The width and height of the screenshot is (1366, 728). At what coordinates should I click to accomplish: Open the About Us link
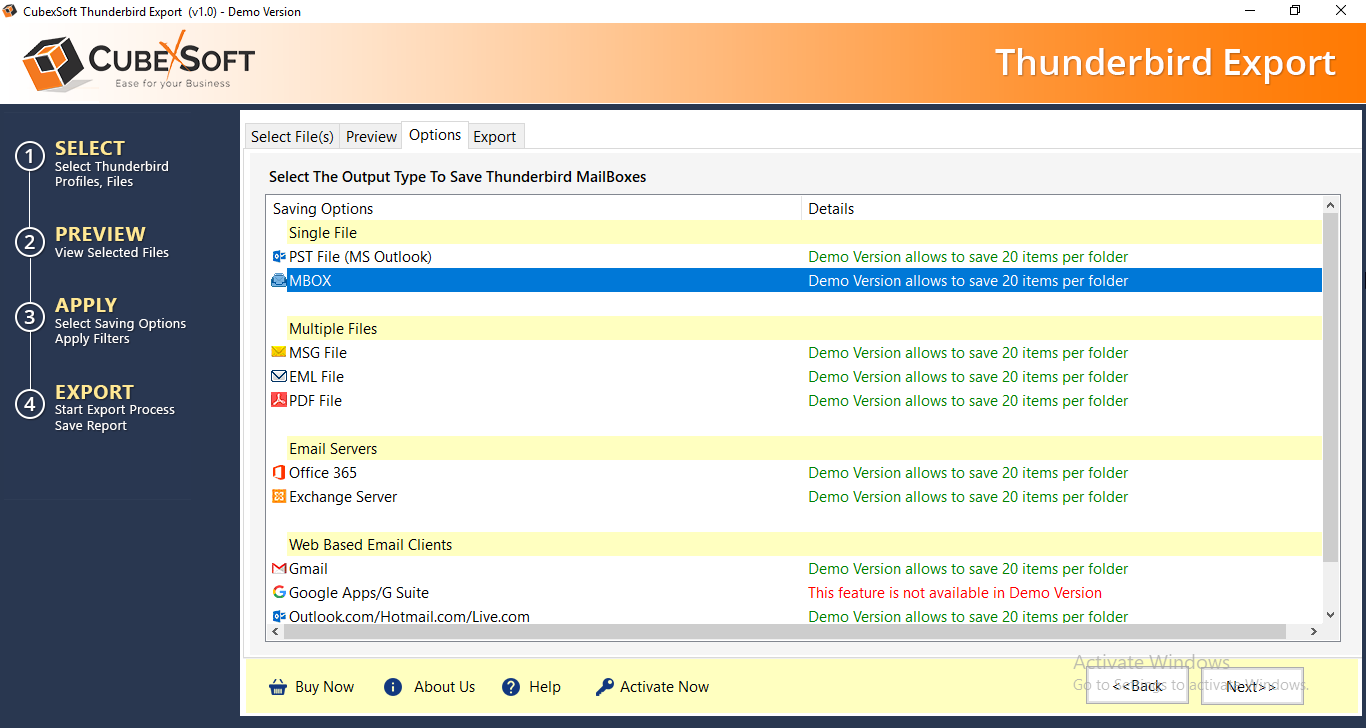(x=445, y=687)
